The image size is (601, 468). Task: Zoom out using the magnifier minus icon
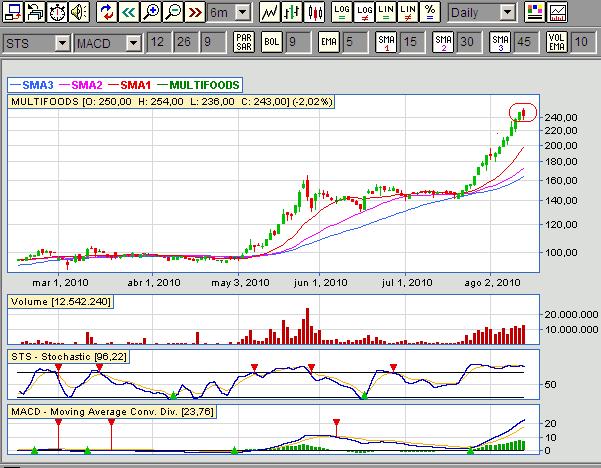pos(173,13)
